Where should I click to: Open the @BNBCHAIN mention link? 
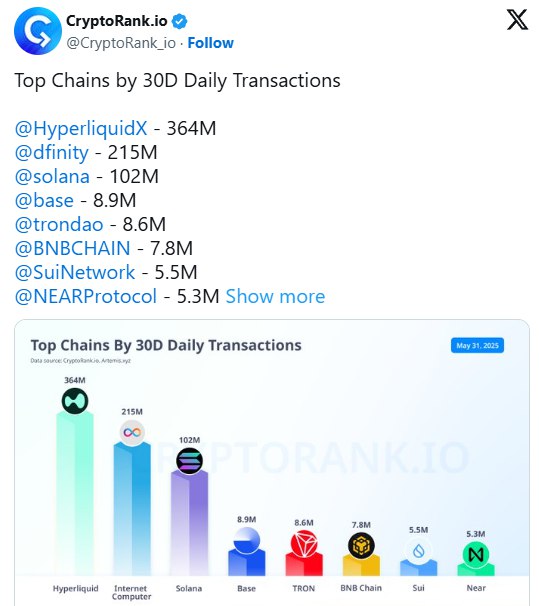(x=72, y=248)
